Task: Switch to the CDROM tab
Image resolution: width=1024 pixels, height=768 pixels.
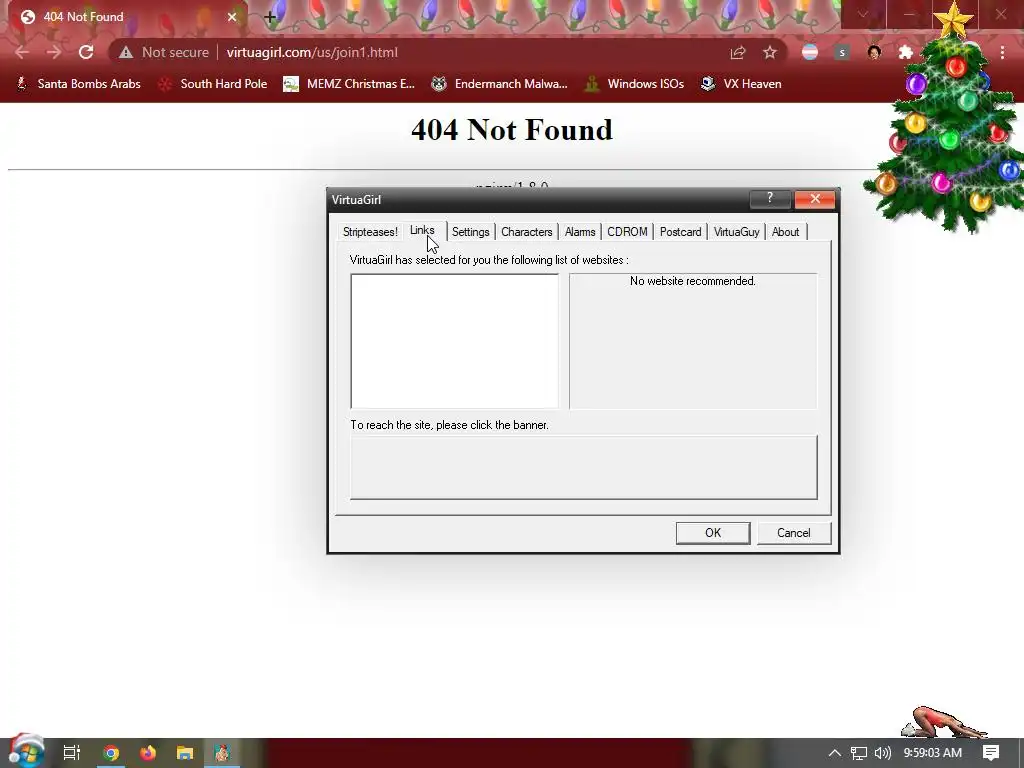Action: pyautogui.click(x=627, y=232)
